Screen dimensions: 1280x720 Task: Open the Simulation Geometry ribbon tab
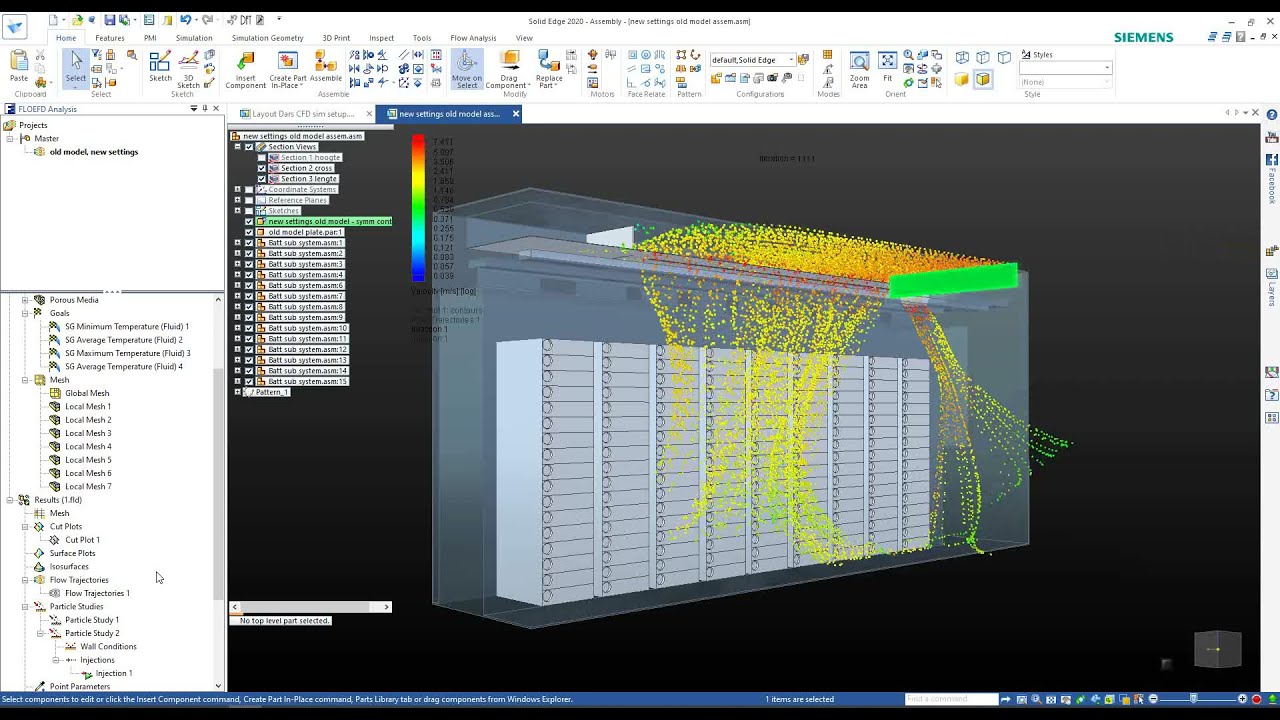(267, 38)
